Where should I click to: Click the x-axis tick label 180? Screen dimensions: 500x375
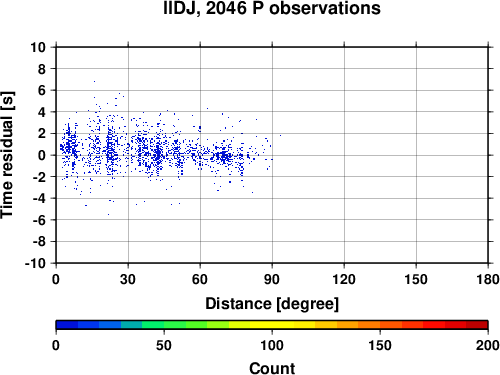pos(488,279)
